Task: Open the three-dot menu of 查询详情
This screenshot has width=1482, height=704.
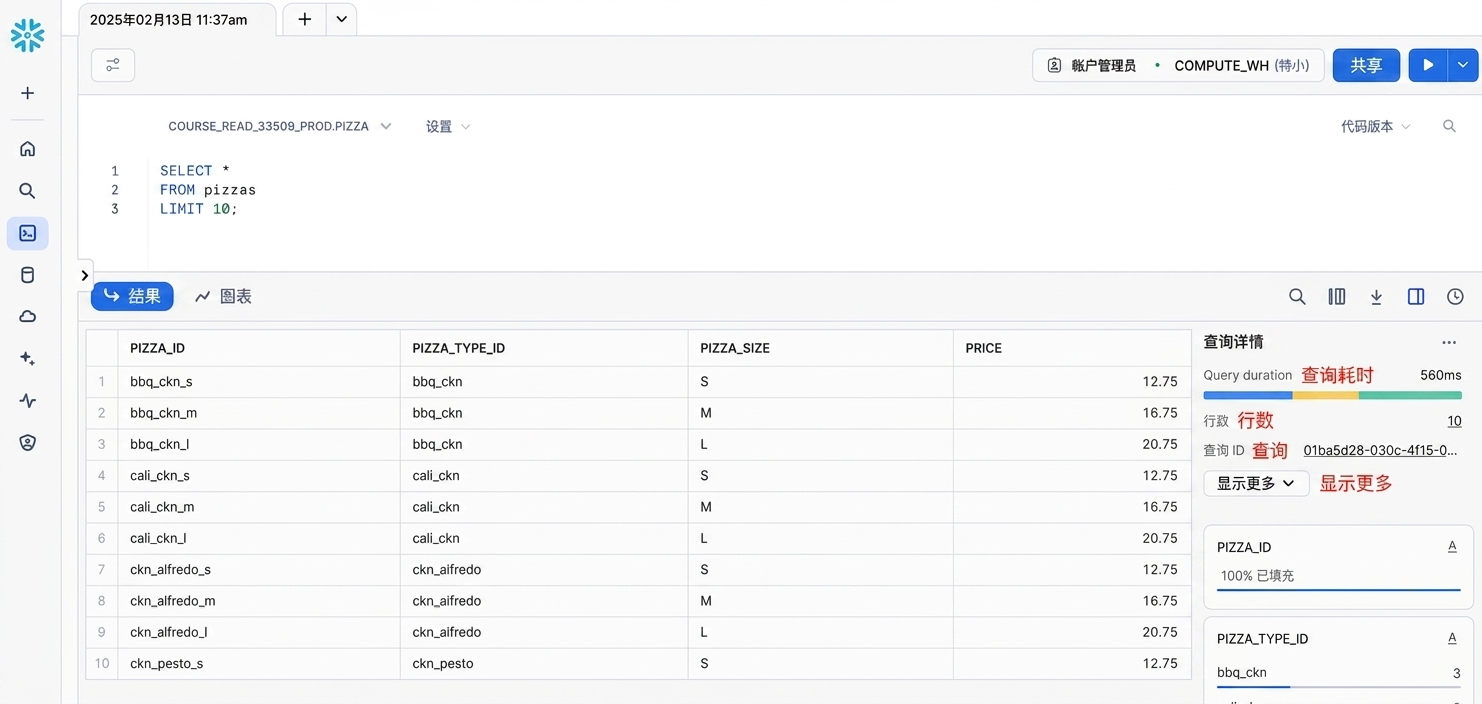Action: pos(1449,342)
